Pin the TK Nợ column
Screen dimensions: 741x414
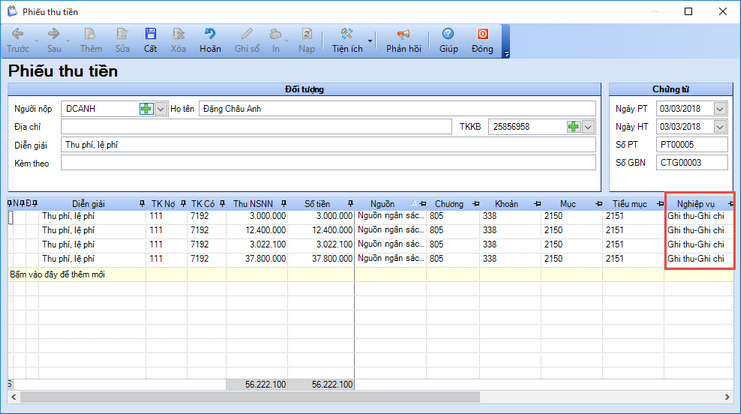[x=183, y=204]
